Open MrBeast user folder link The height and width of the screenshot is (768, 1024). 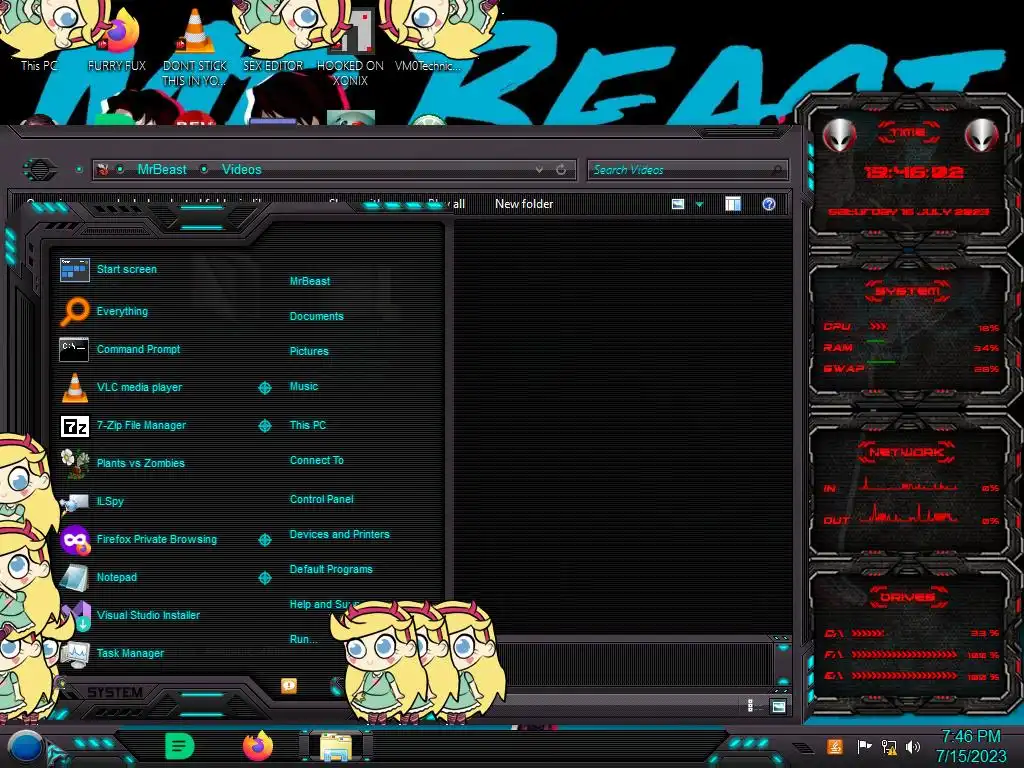(x=310, y=281)
